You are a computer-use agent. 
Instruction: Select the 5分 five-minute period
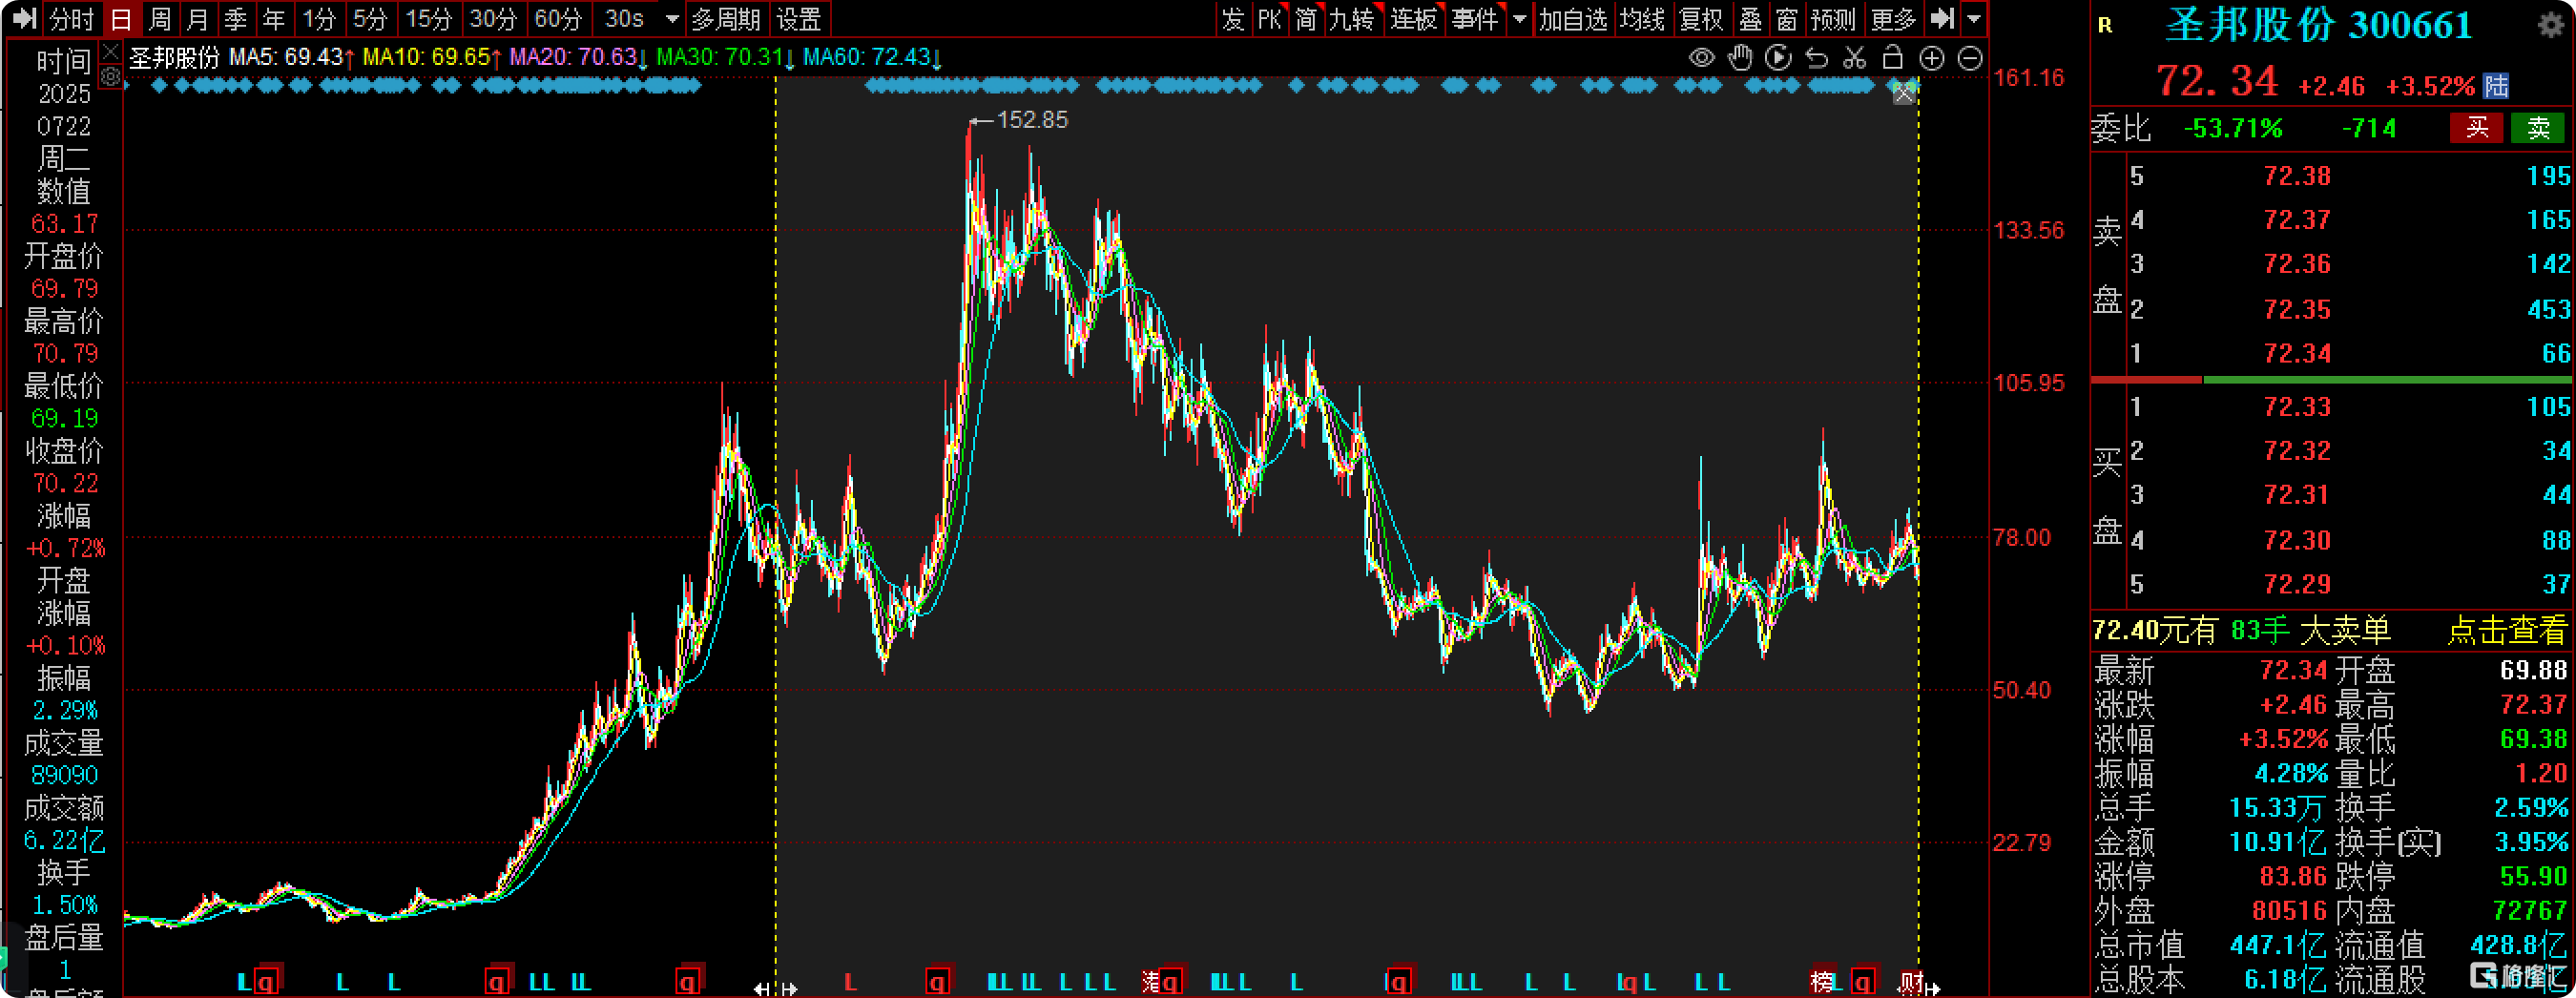tap(369, 18)
